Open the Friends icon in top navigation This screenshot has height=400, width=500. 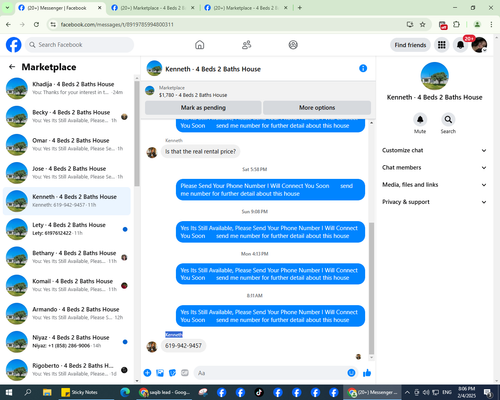point(246,45)
